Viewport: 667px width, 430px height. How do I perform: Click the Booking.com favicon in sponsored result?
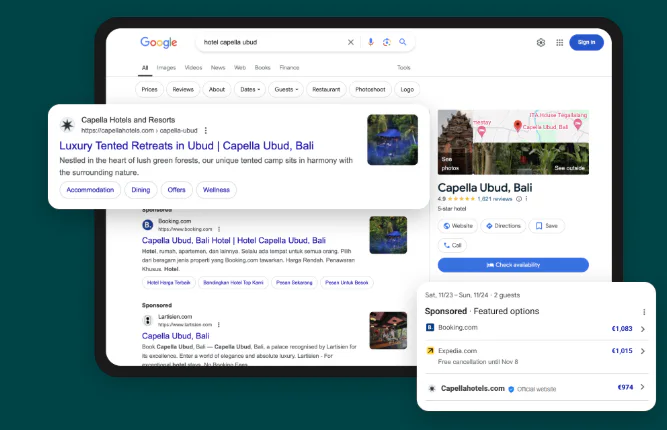tap(148, 225)
